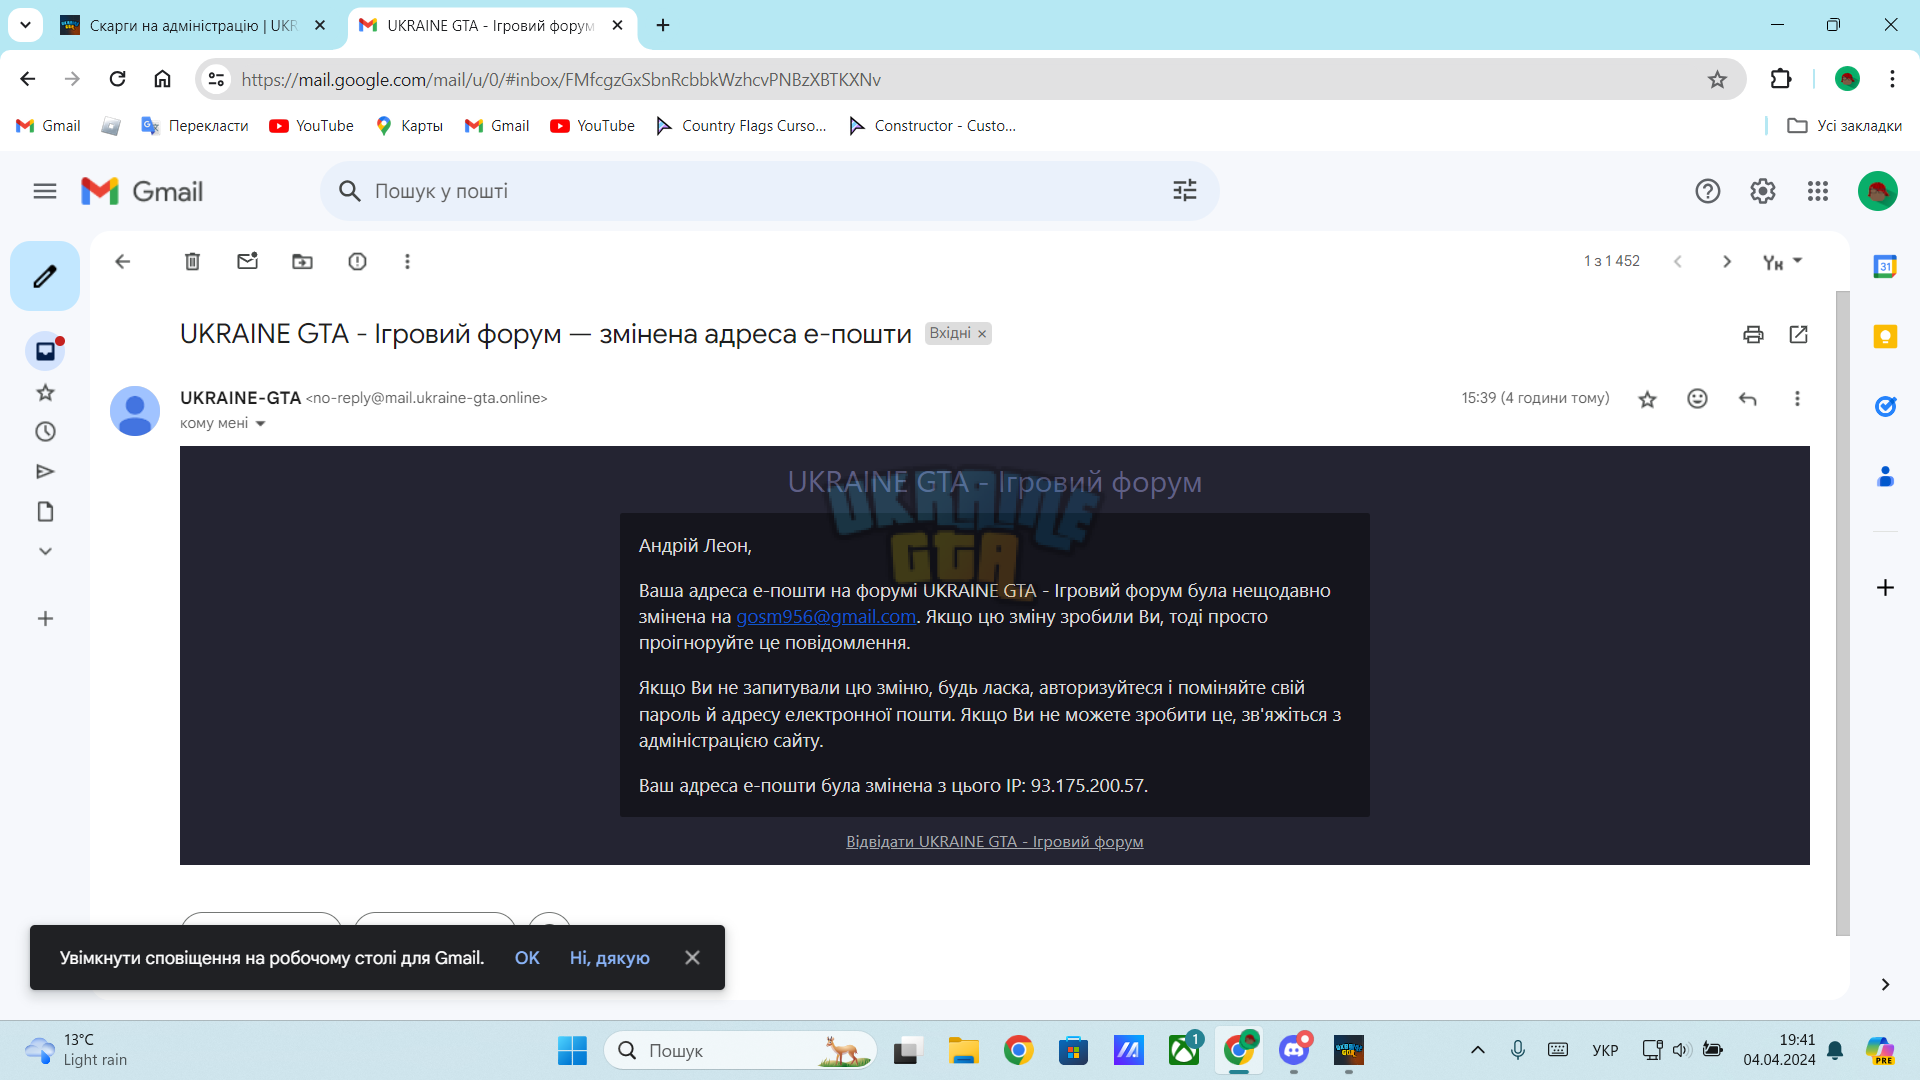This screenshot has width=1920, height=1080.
Task: Print the email
Action: click(1753, 335)
